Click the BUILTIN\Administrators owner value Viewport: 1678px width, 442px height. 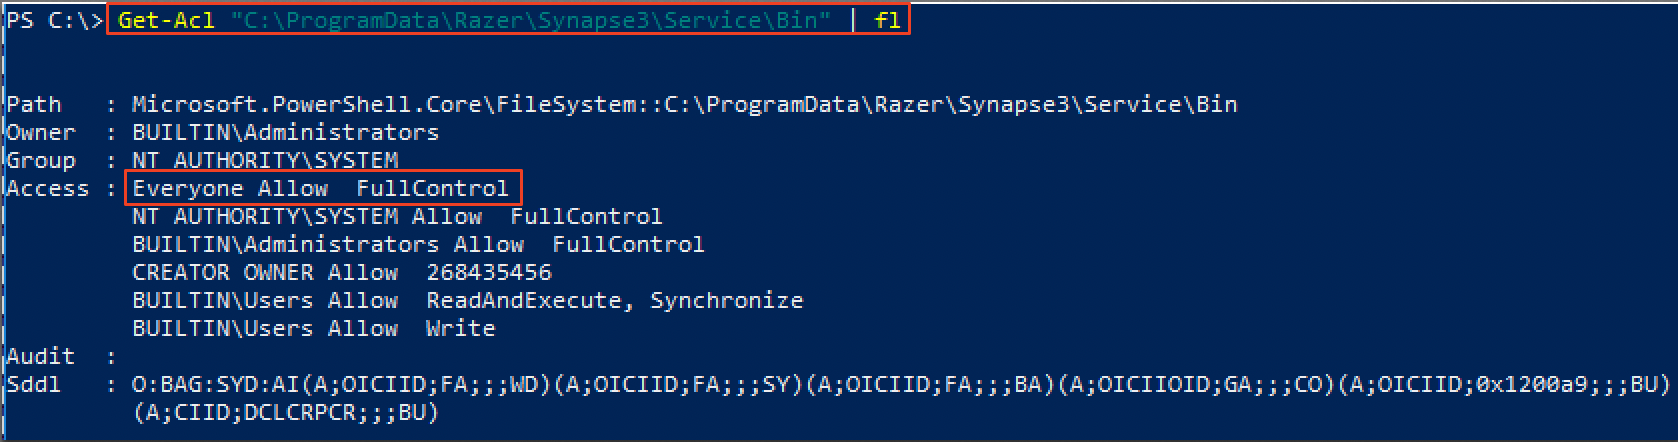(x=285, y=133)
